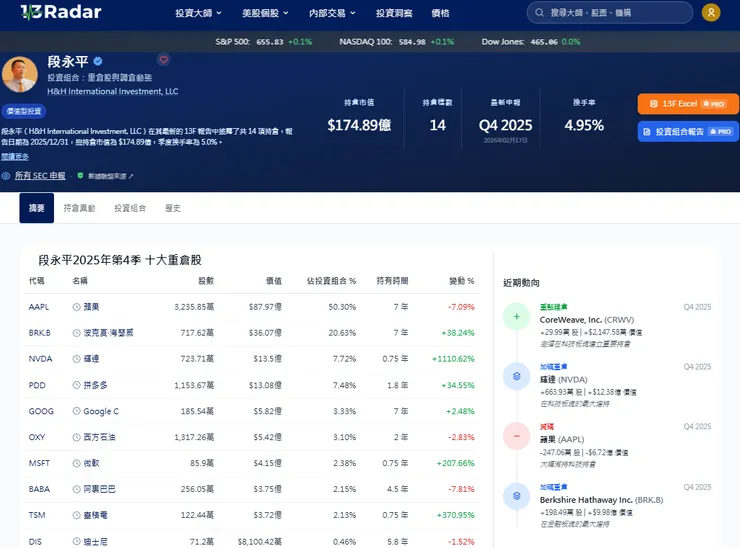Click the red minus icon for 蘋果 (AAPL)
Image resolution: width=740 pixels, height=548 pixels.
(x=516, y=436)
